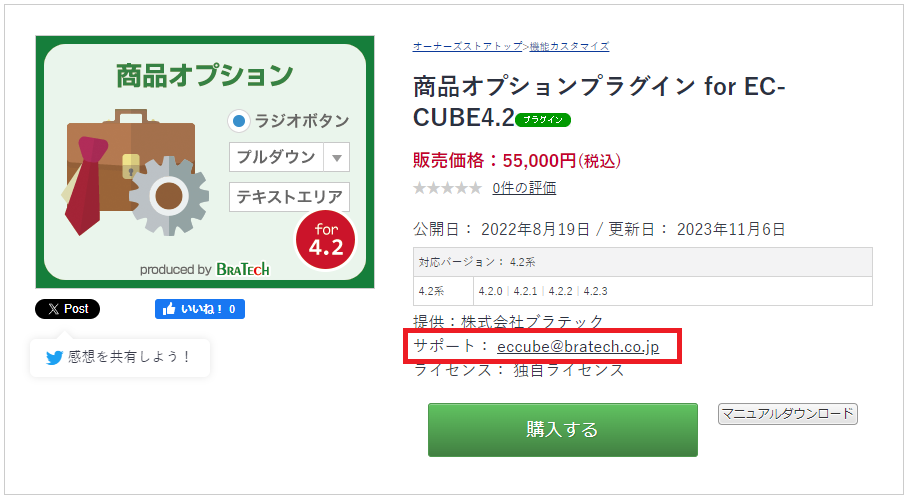Click the Facebook いいね! thumbs-up button
909x498 pixels.
coord(199,309)
